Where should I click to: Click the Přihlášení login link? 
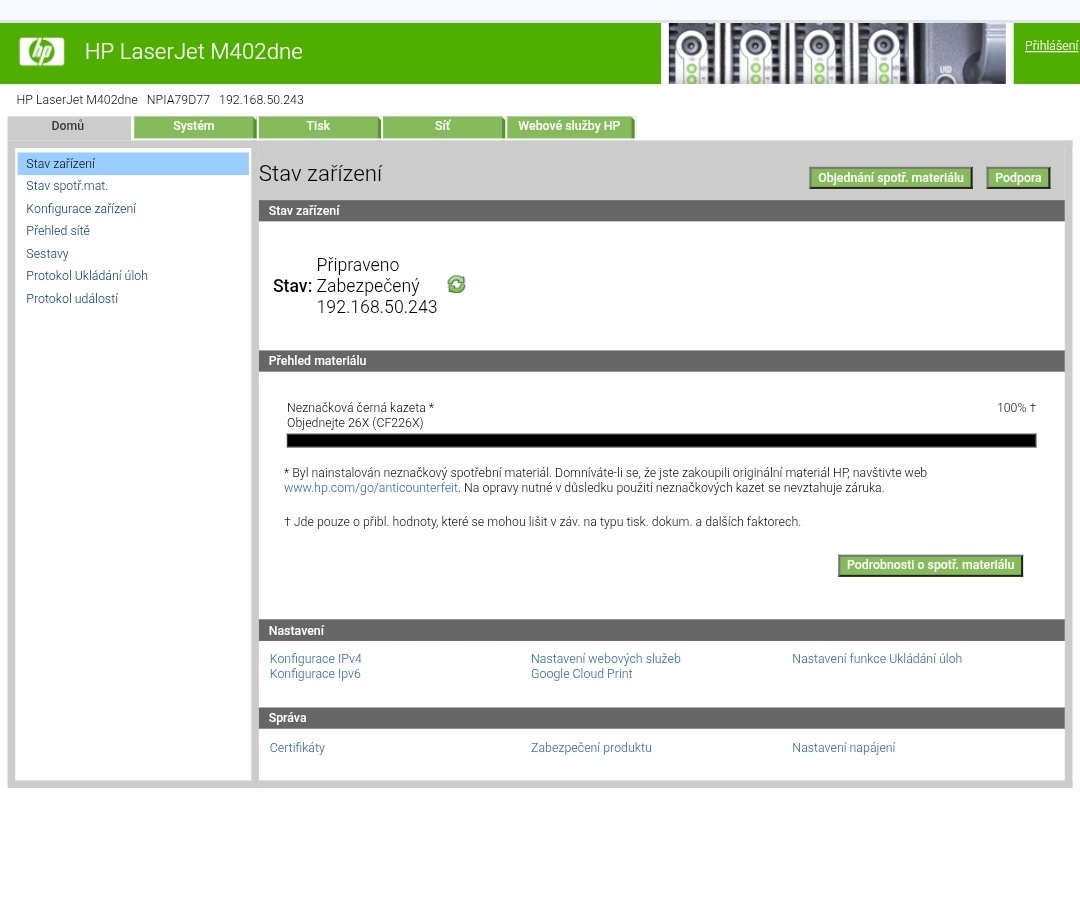[x=1051, y=46]
